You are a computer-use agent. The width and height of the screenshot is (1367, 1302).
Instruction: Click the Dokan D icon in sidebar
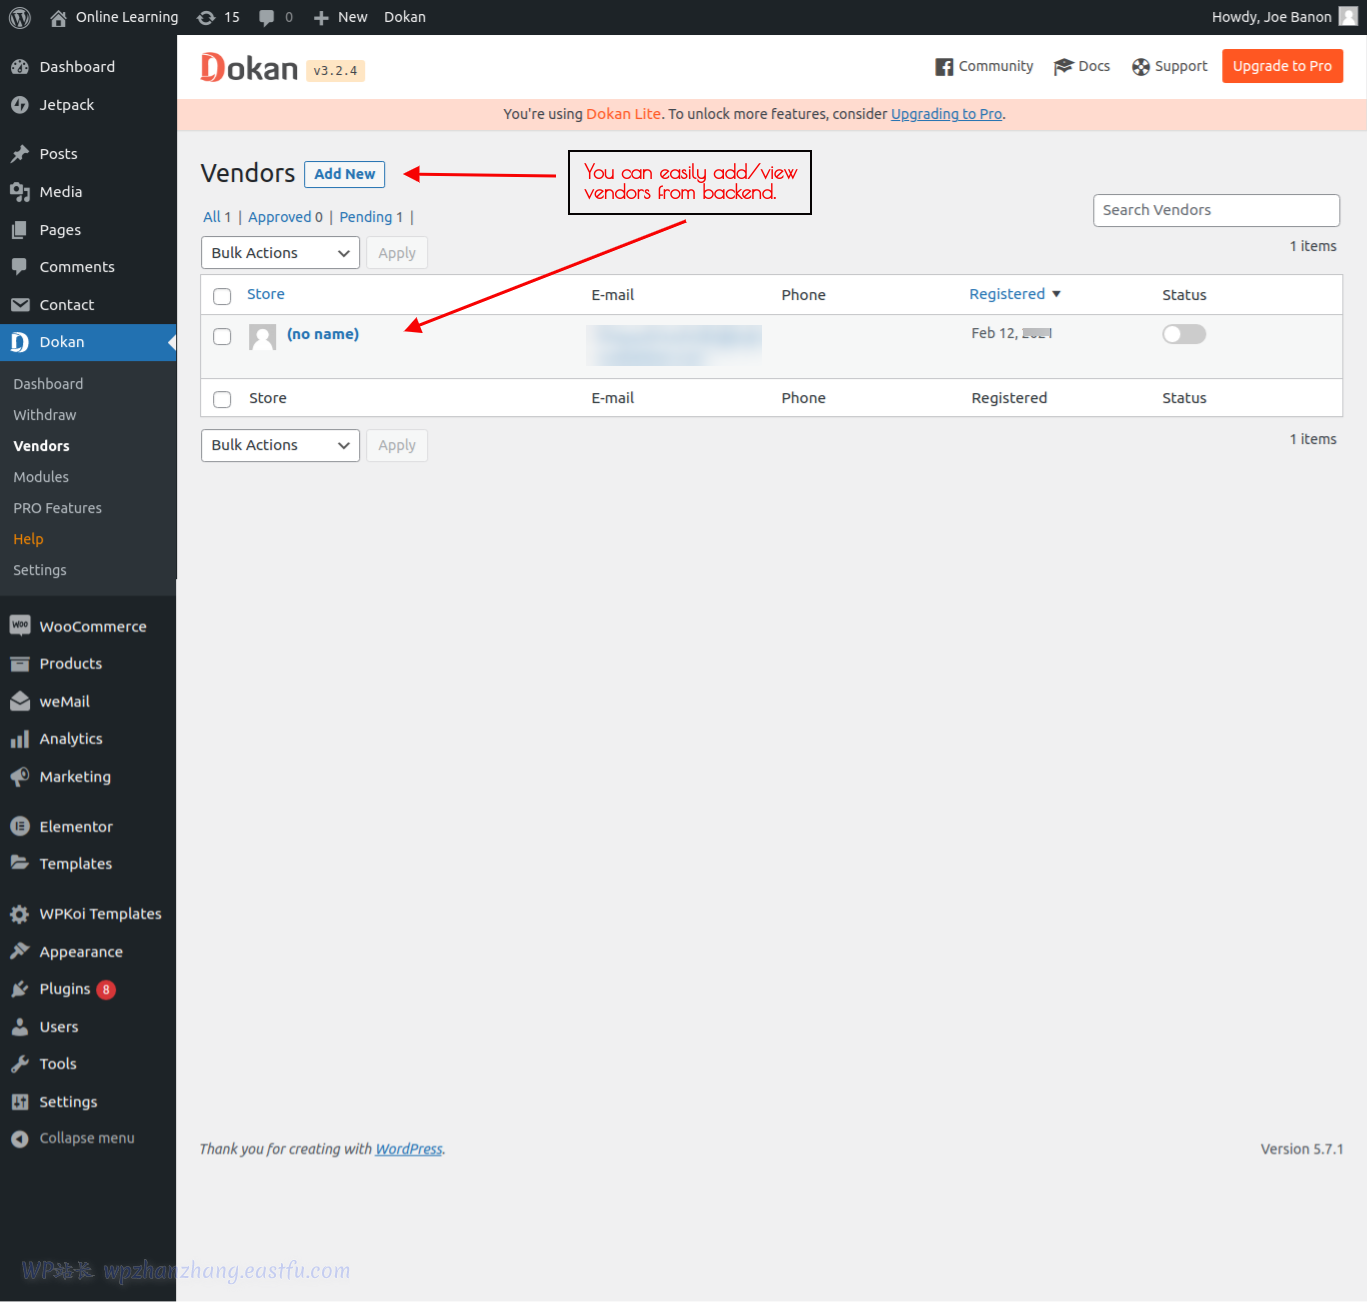(x=20, y=342)
